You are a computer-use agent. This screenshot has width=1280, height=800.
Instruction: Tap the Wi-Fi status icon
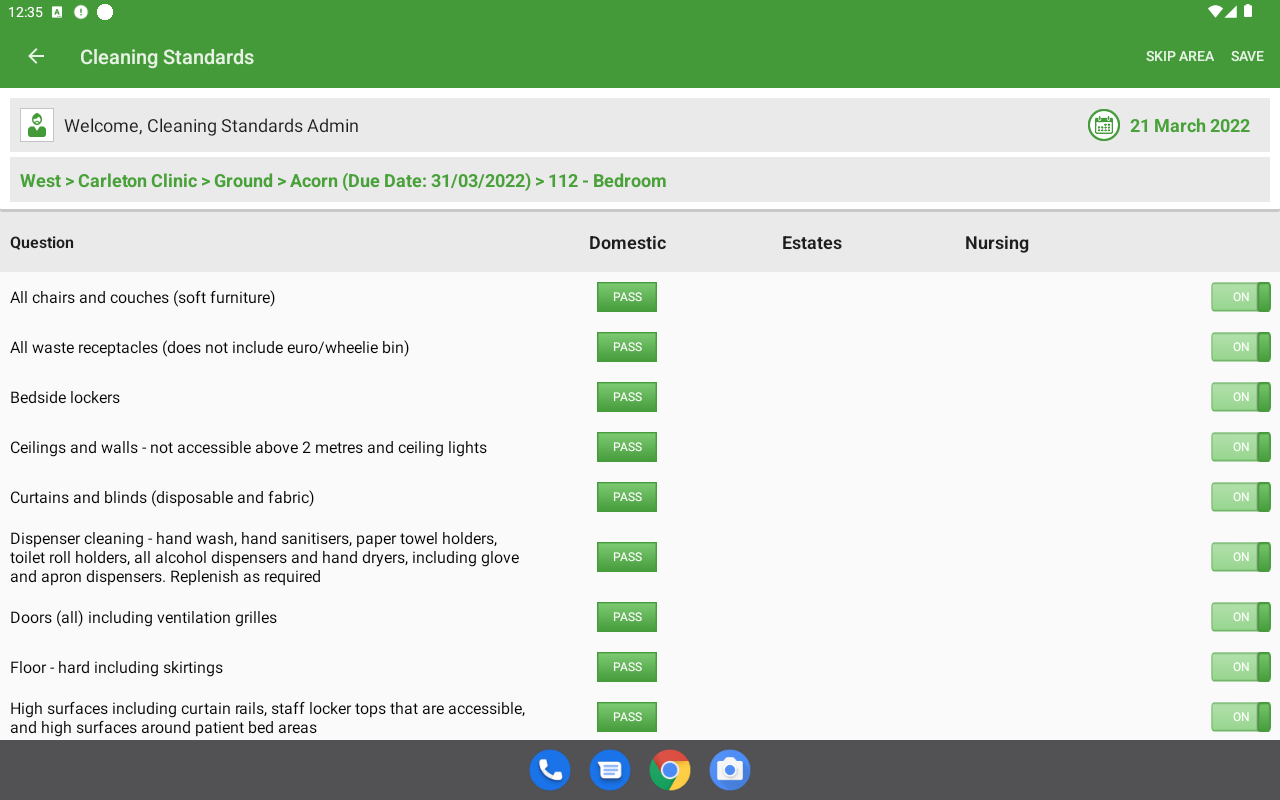pyautogui.click(x=1215, y=12)
